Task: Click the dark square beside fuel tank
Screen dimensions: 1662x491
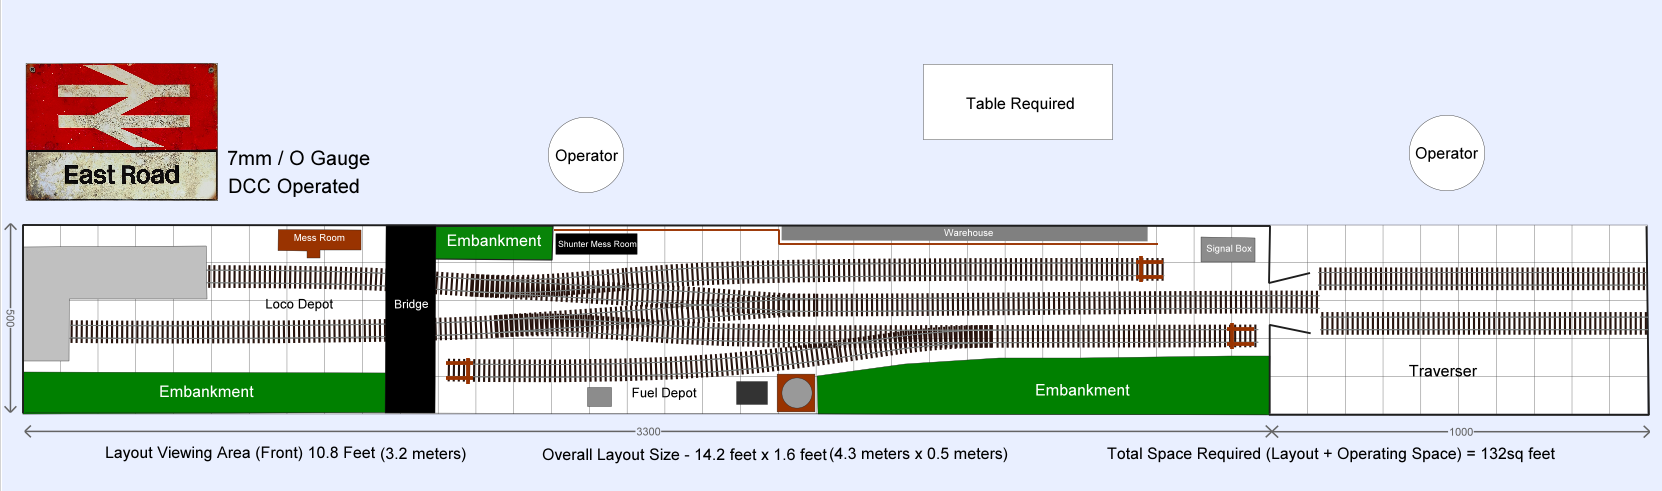Action: [x=752, y=393]
